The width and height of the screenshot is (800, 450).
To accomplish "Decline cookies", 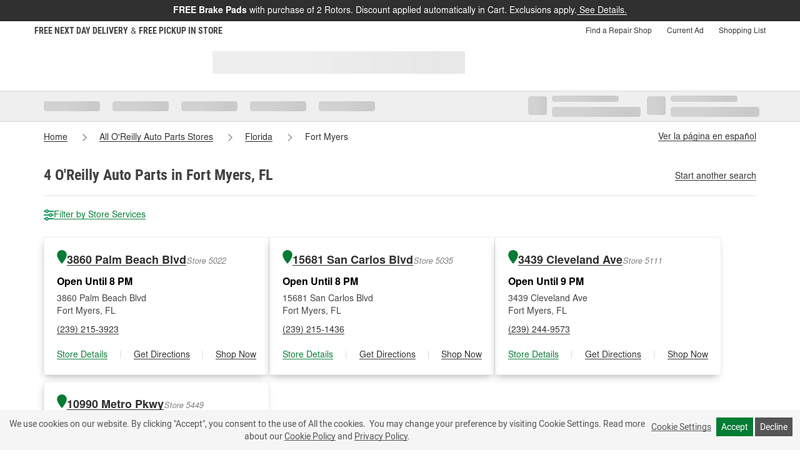I will [x=773, y=427].
